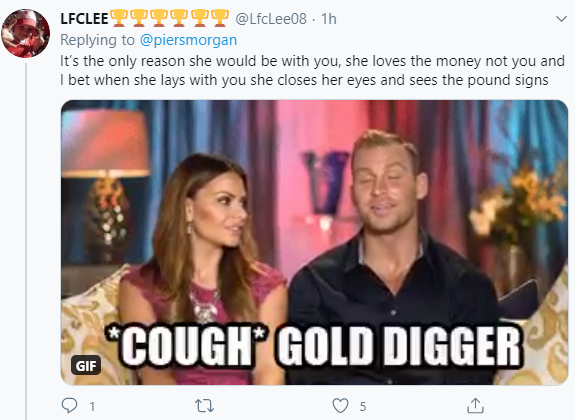Click the GIF badge on media
The height and width of the screenshot is (420, 575).
[86, 365]
